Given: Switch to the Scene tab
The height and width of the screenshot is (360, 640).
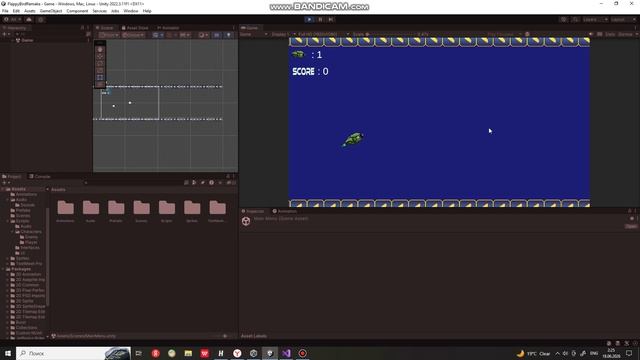Looking at the screenshot, I should [105, 28].
